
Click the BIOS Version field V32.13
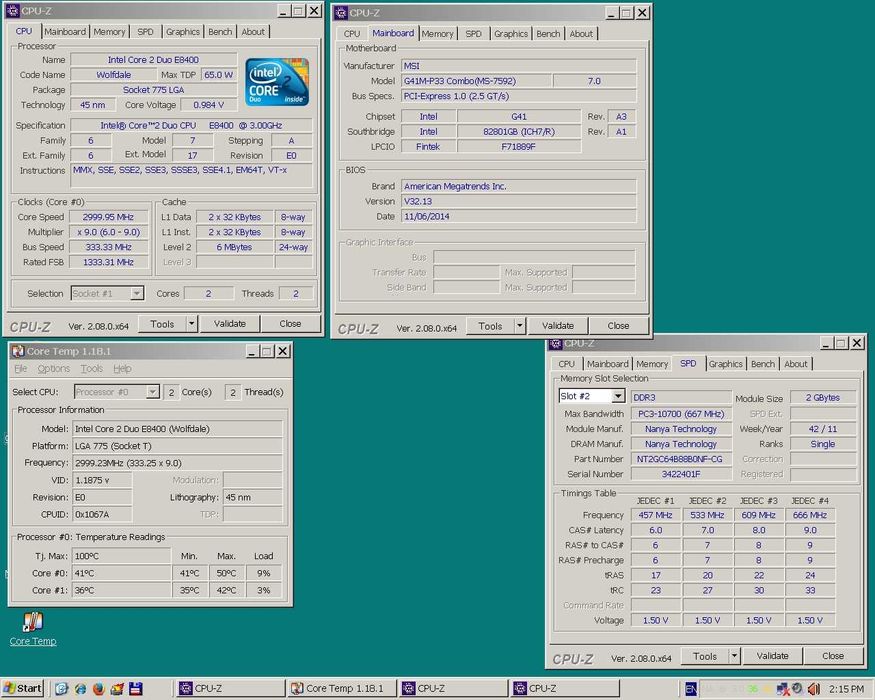pos(518,201)
